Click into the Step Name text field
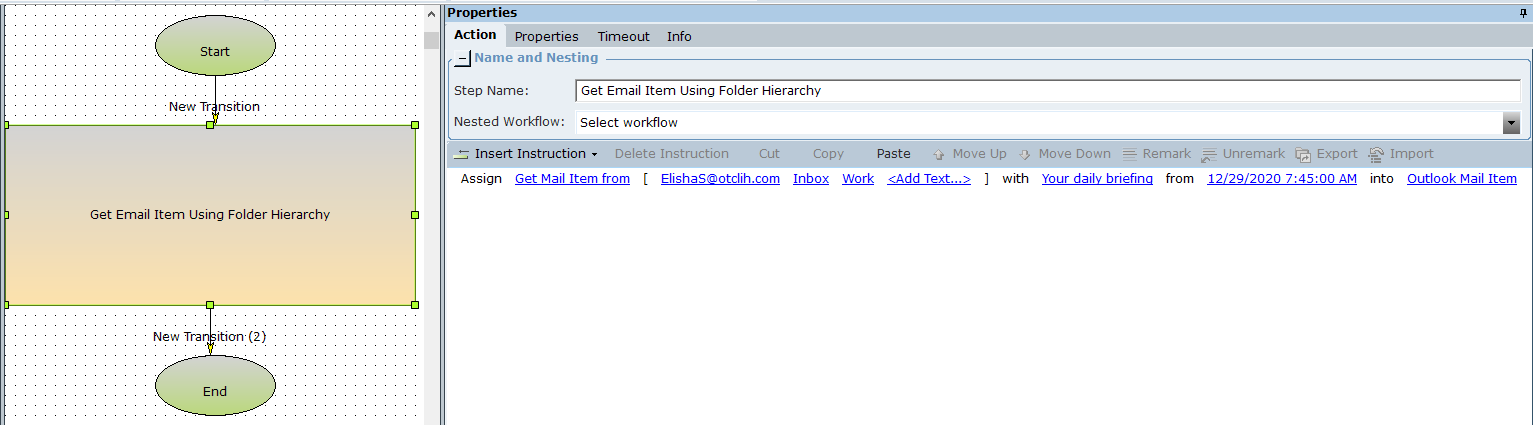The height and width of the screenshot is (425, 1533). pyautogui.click(x=1047, y=91)
